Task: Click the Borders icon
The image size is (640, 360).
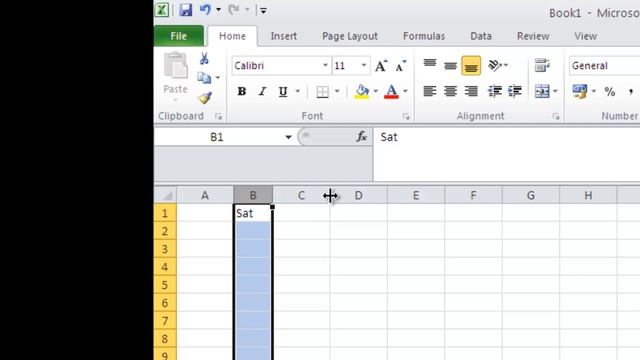Action: pyautogui.click(x=322, y=91)
